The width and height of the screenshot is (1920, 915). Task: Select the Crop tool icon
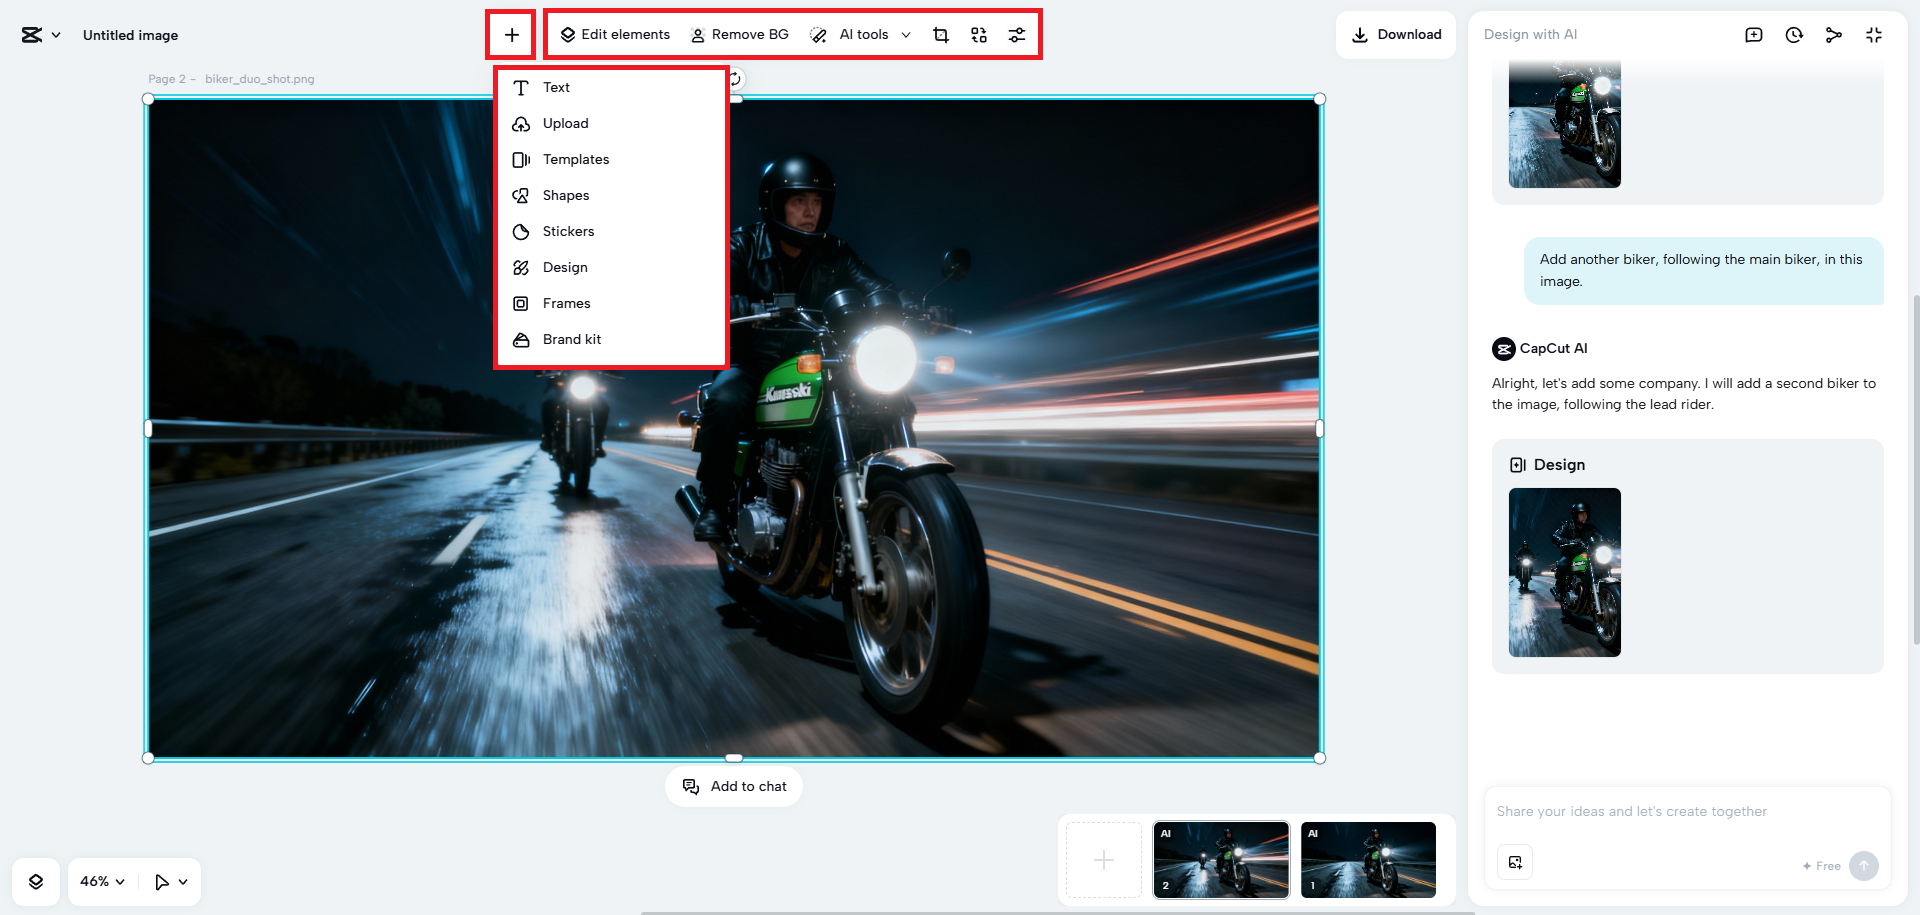coord(941,35)
